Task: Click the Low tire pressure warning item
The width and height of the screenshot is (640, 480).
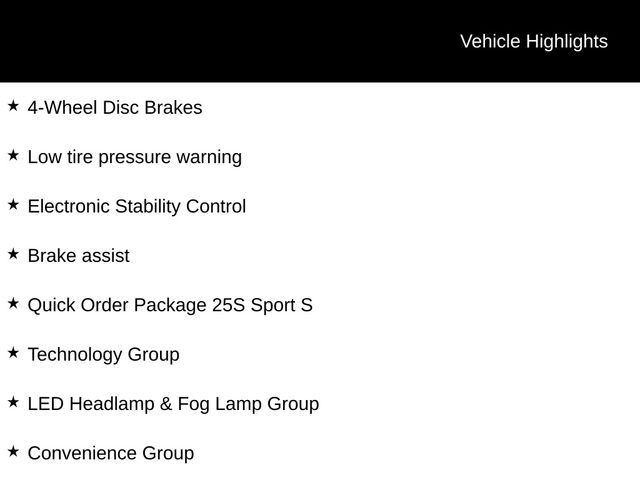Action: click(x=135, y=158)
